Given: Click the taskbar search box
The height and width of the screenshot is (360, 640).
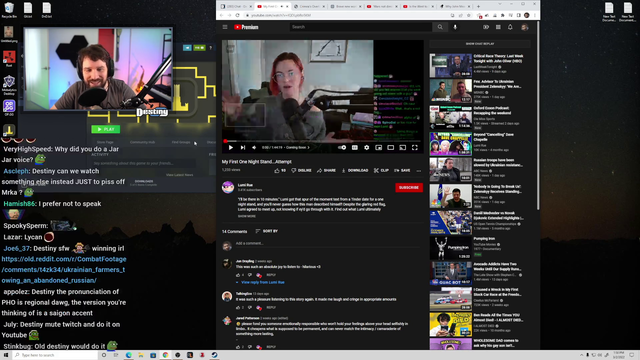Looking at the screenshot, I should pos(55,355).
